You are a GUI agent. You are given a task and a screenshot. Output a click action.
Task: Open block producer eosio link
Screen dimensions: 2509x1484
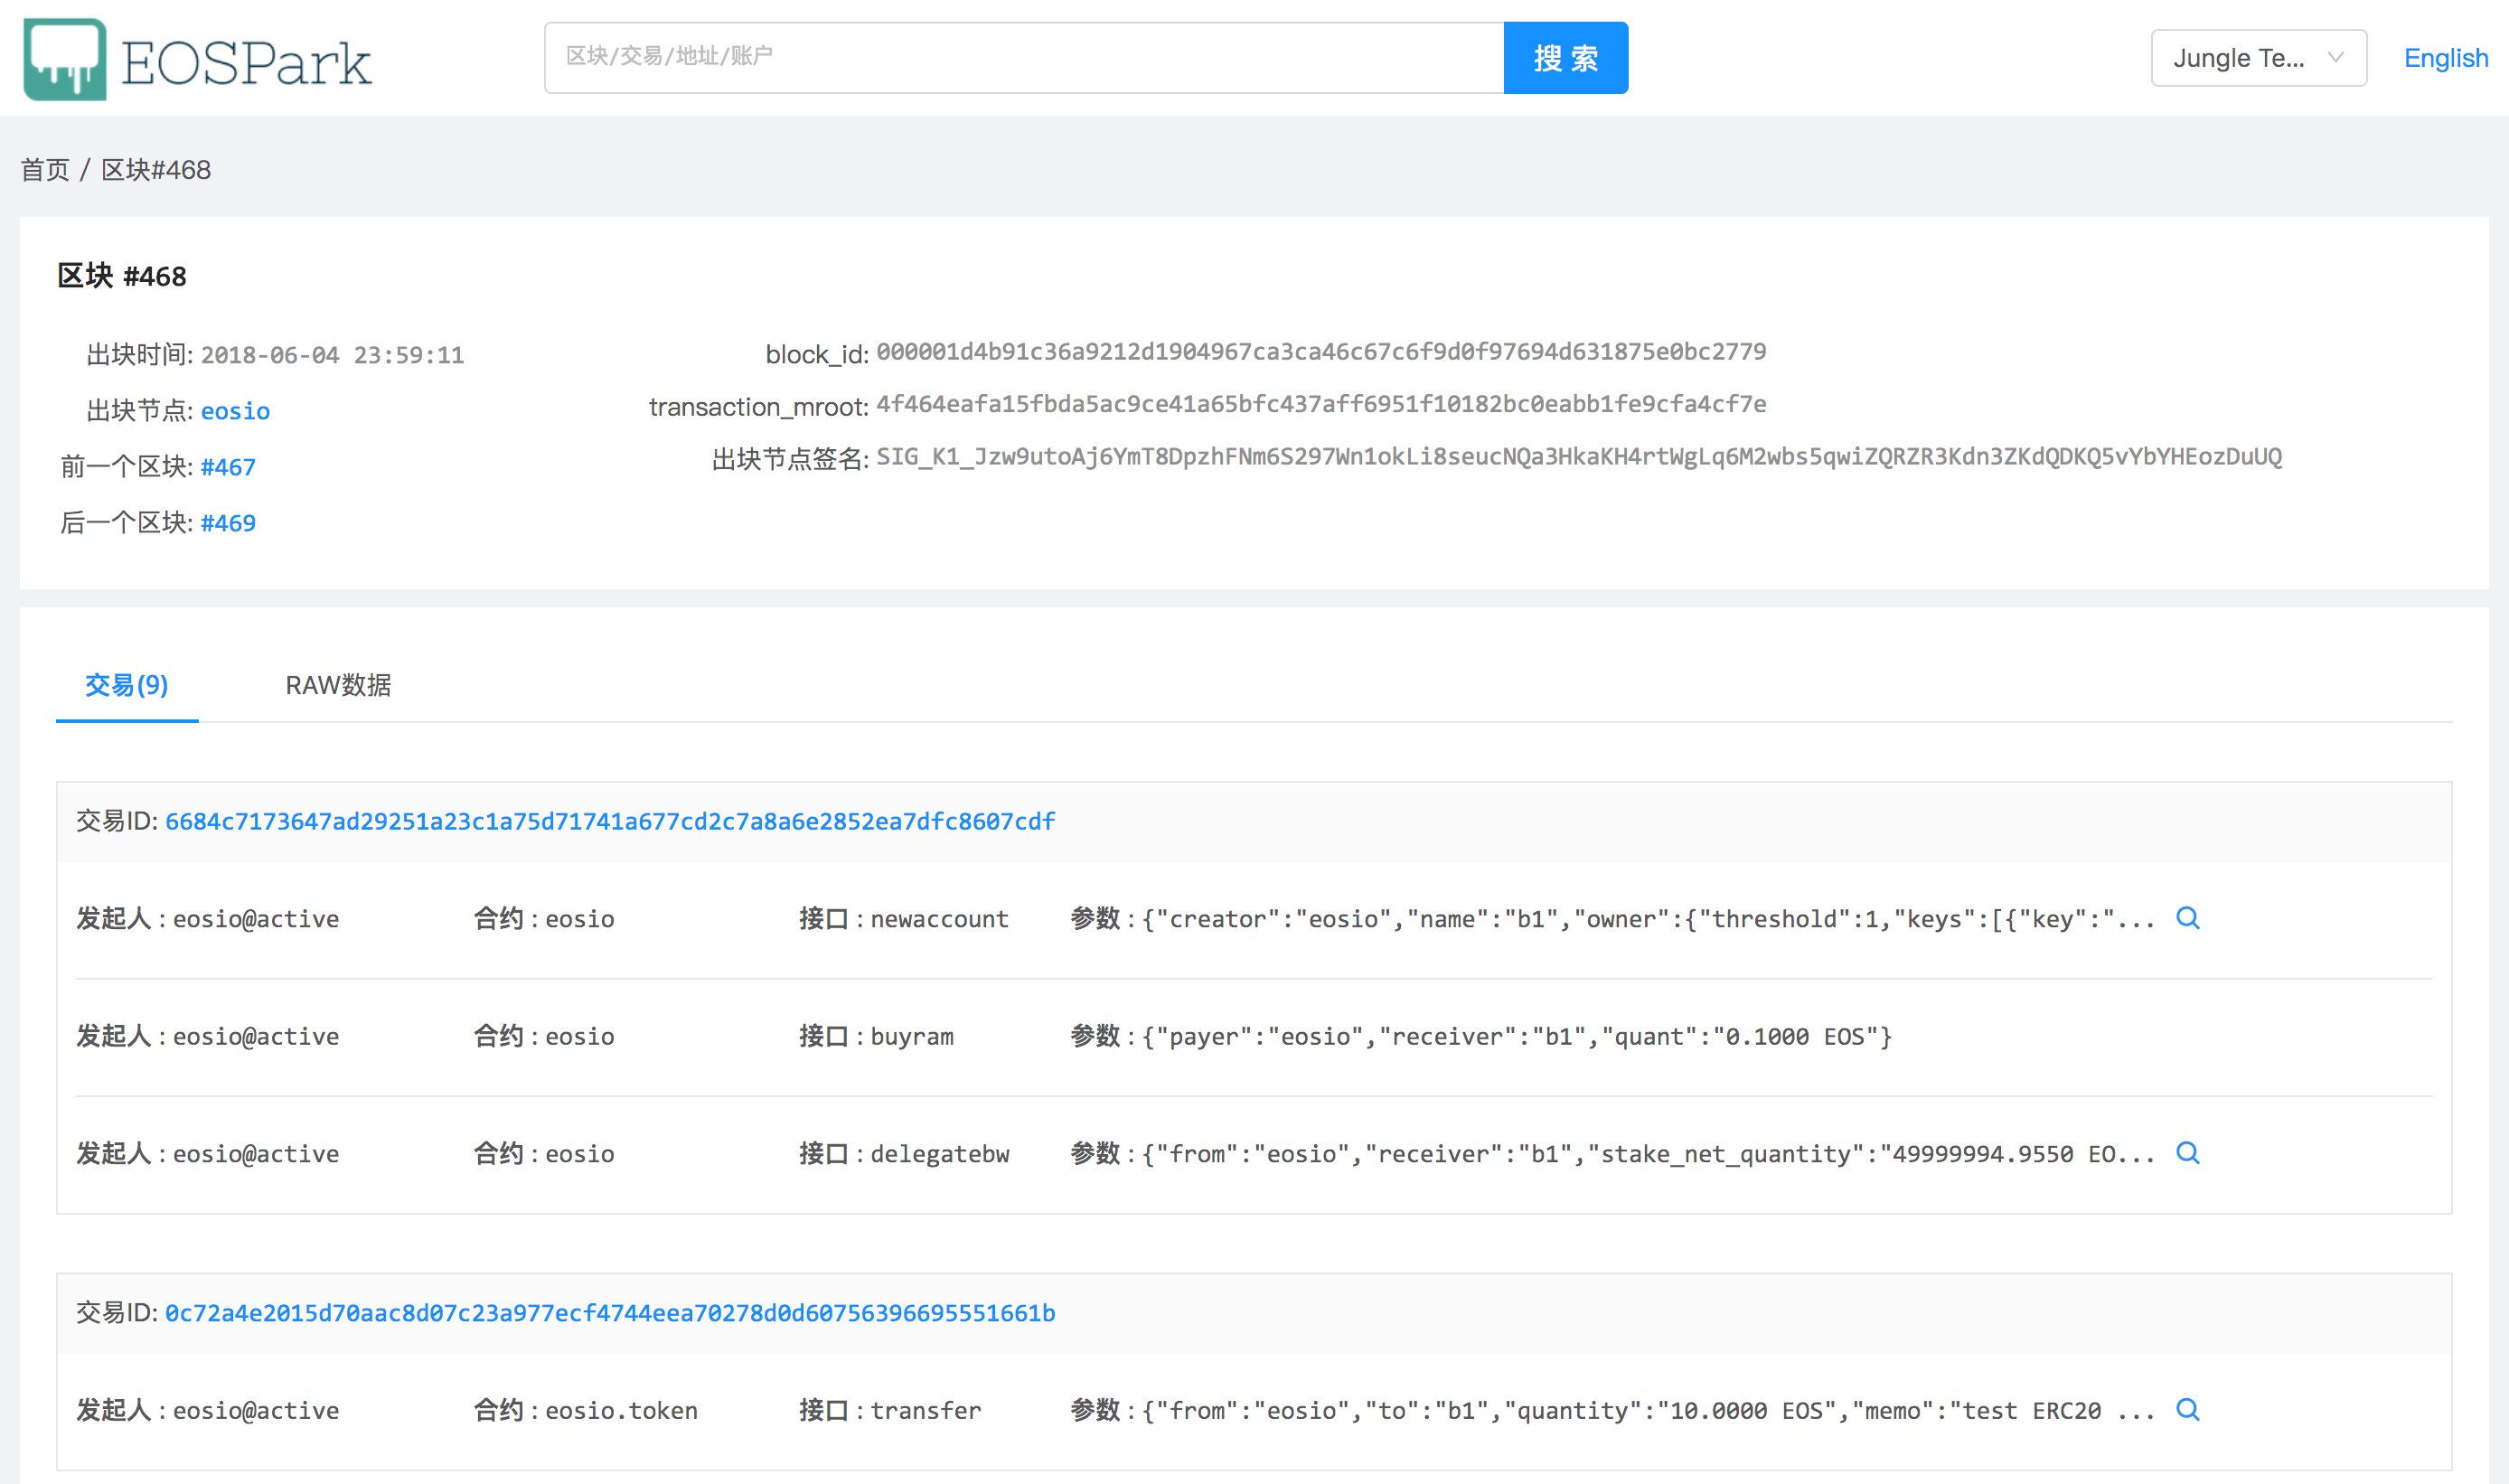click(235, 411)
